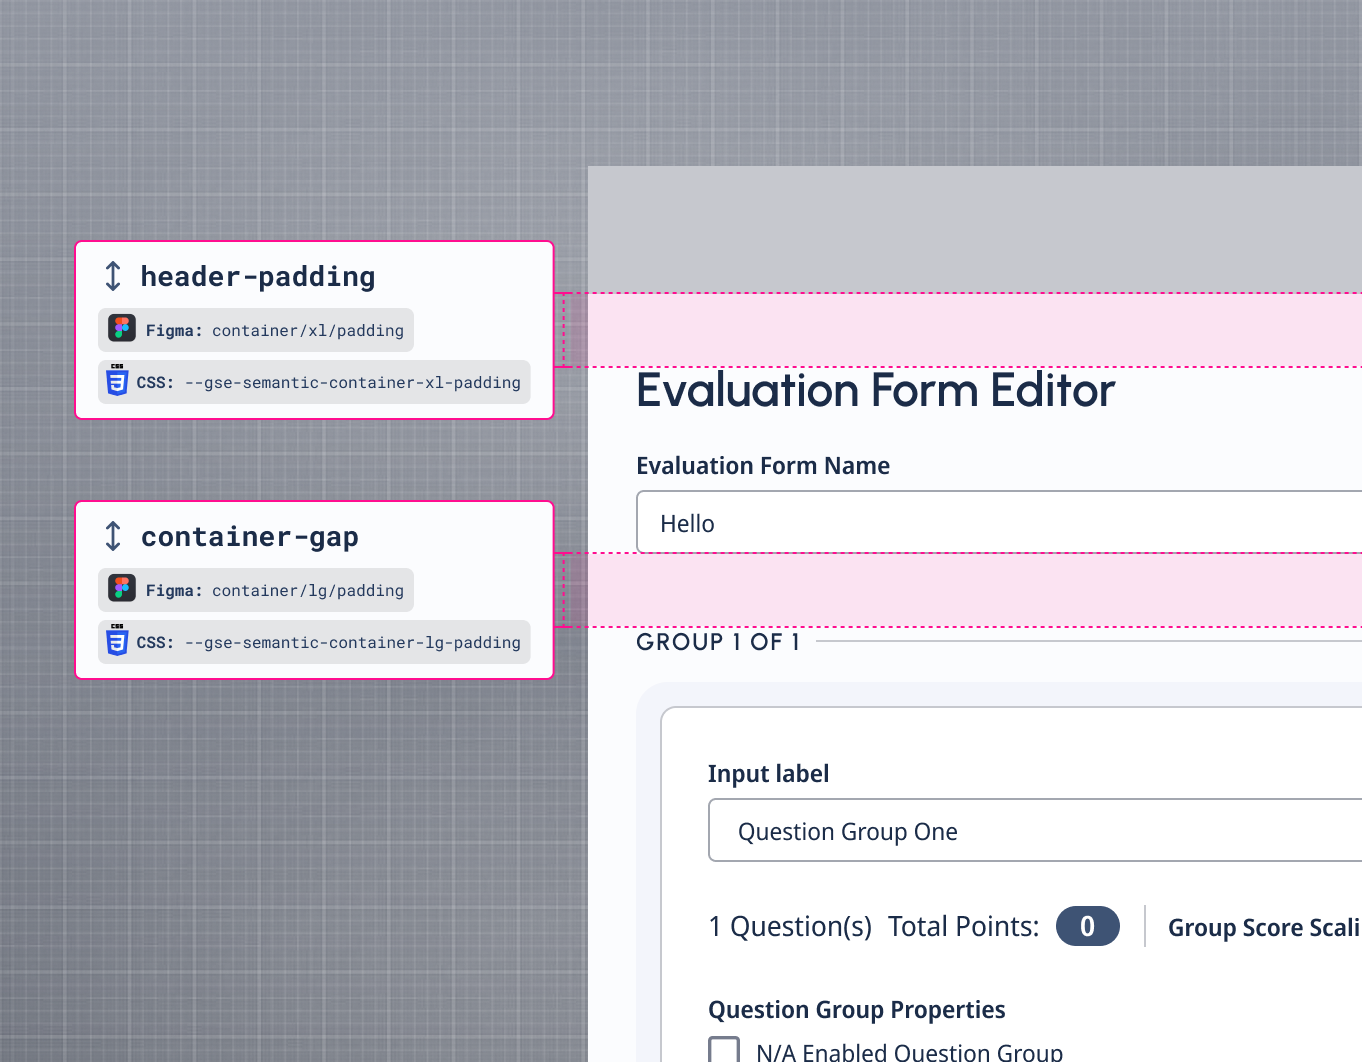1362x1062 pixels.
Task: Click the header-padding annotation title
Action: tap(257, 276)
